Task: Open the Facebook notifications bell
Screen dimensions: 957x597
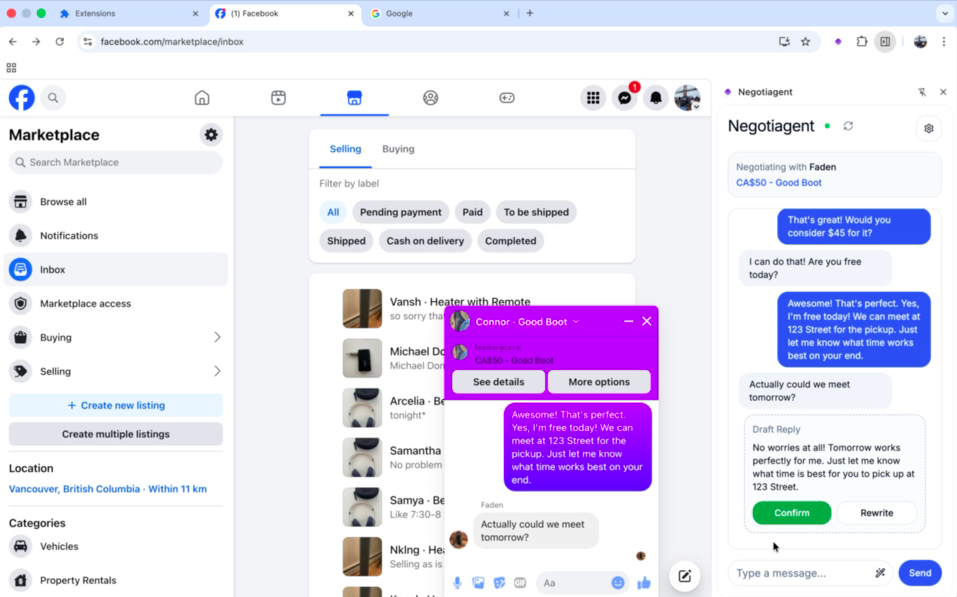Action: point(656,98)
